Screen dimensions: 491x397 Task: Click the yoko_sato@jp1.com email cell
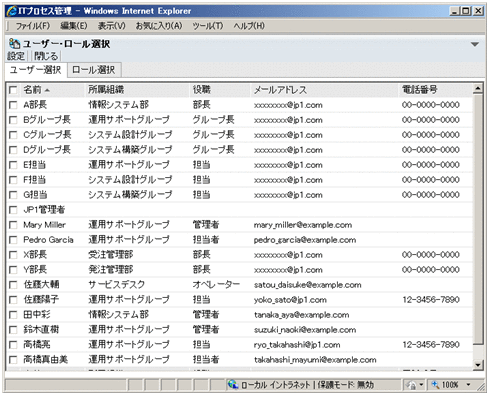(290, 300)
